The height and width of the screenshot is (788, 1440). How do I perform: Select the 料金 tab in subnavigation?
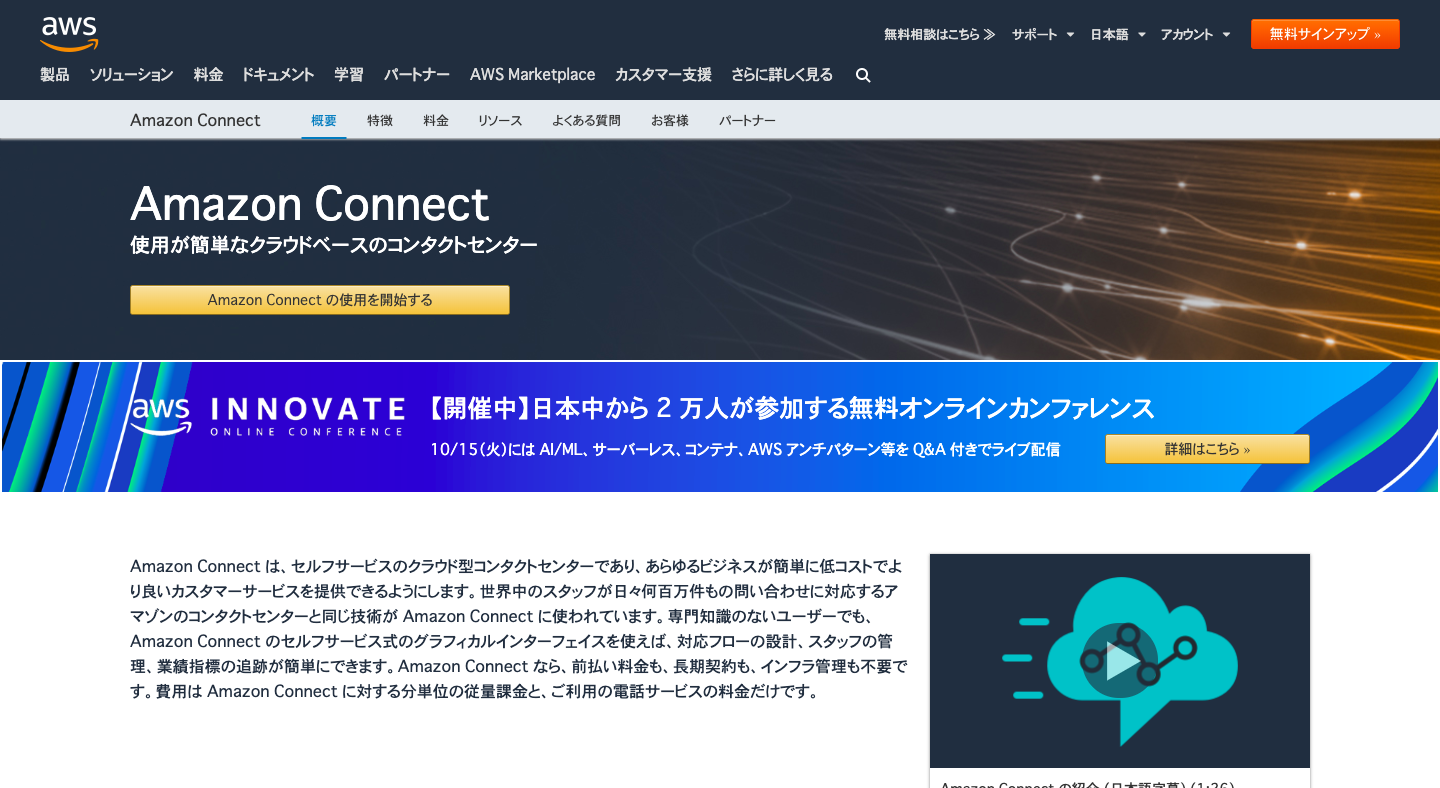pos(435,120)
